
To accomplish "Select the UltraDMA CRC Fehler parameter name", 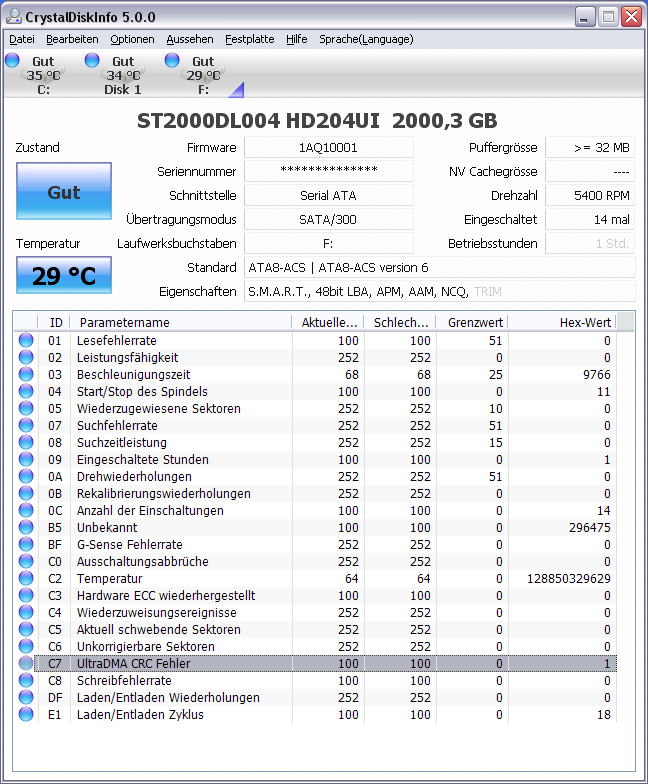I will coord(134,664).
